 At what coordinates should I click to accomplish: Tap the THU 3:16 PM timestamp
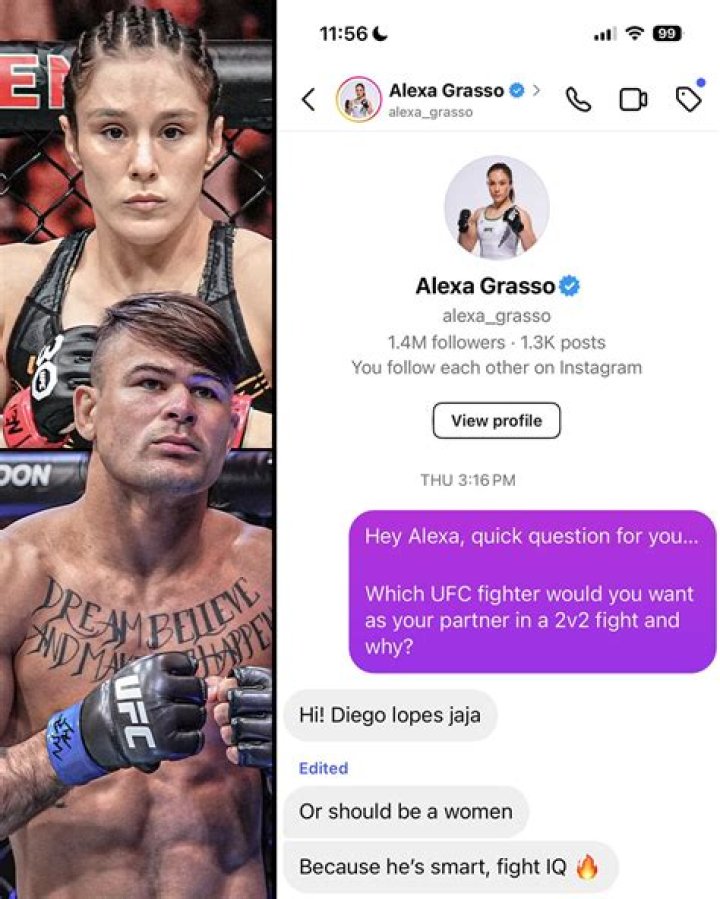pyautogui.click(x=468, y=480)
